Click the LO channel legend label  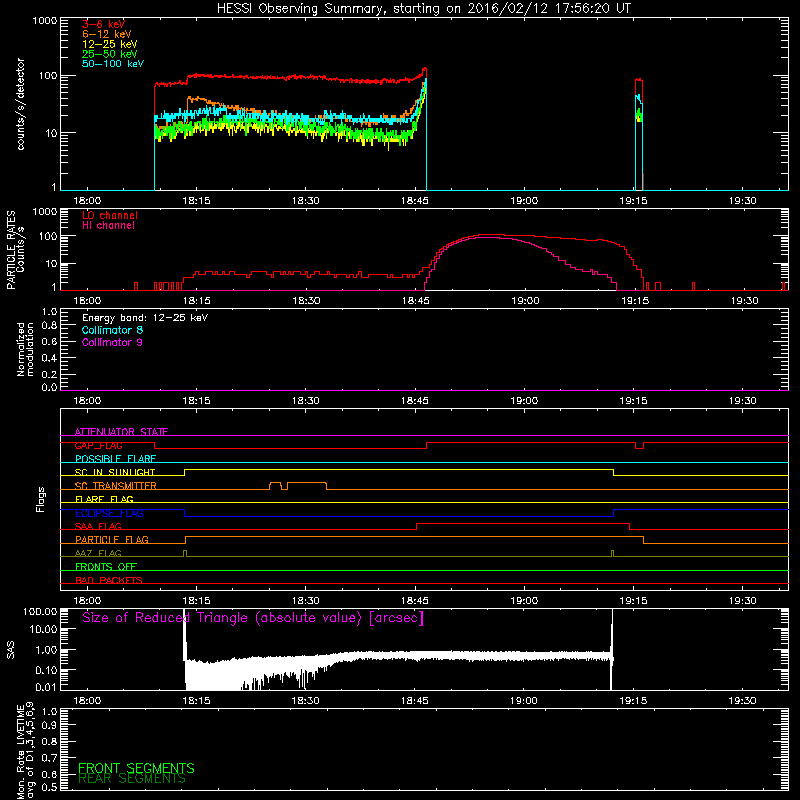pos(110,215)
